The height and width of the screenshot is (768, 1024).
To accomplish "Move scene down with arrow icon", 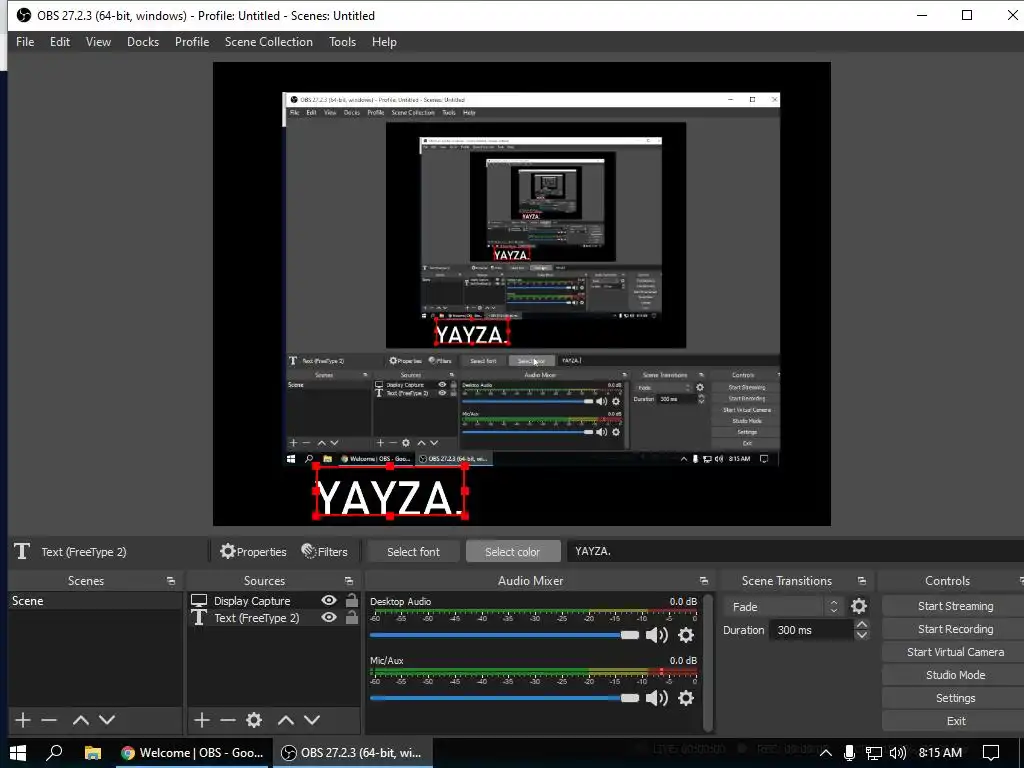I will tap(107, 720).
